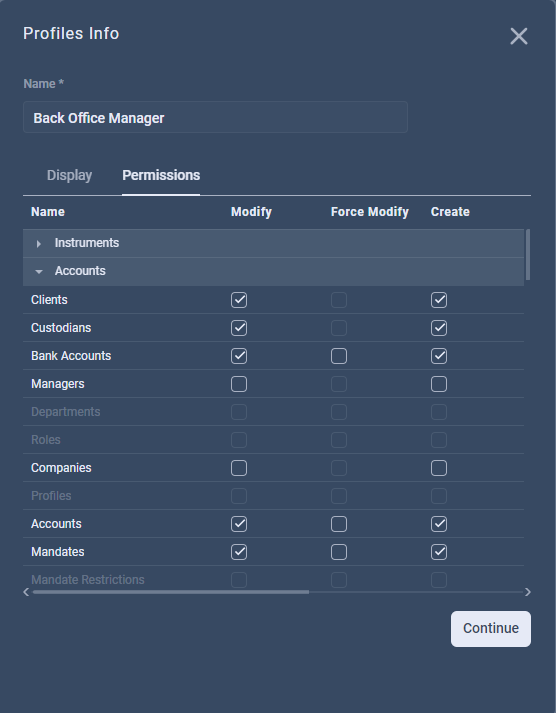Expand the Instruments group arrow
This screenshot has width=556, height=713.
click(x=39, y=244)
